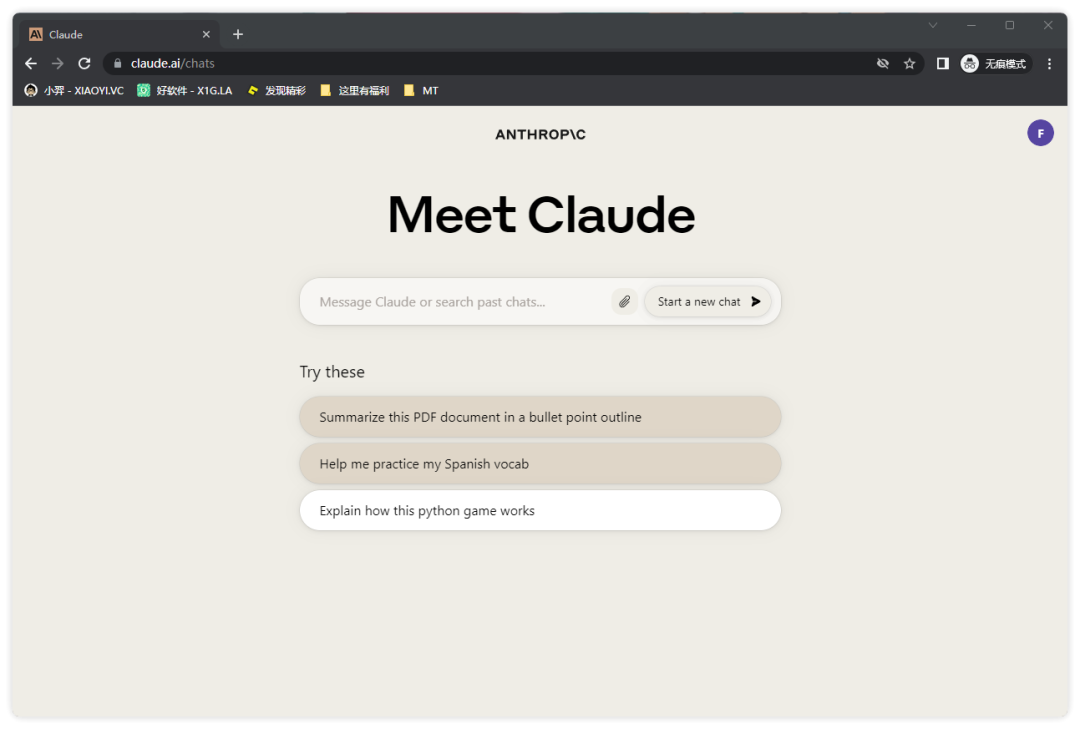Image resolution: width=1080 pixels, height=729 pixels.
Task: Open a new browser tab with plus
Action: [x=238, y=34]
